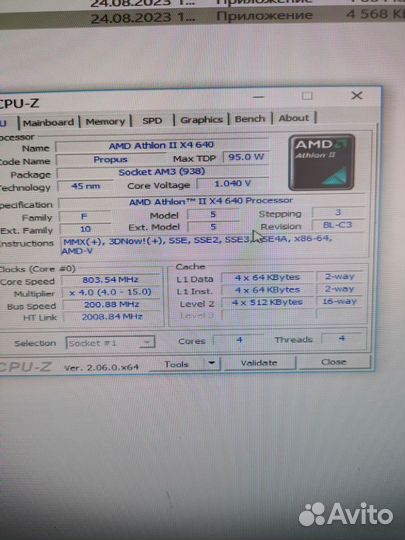Go to the Graphics tab
Image resolution: width=405 pixels, height=540 pixels.
(201, 120)
